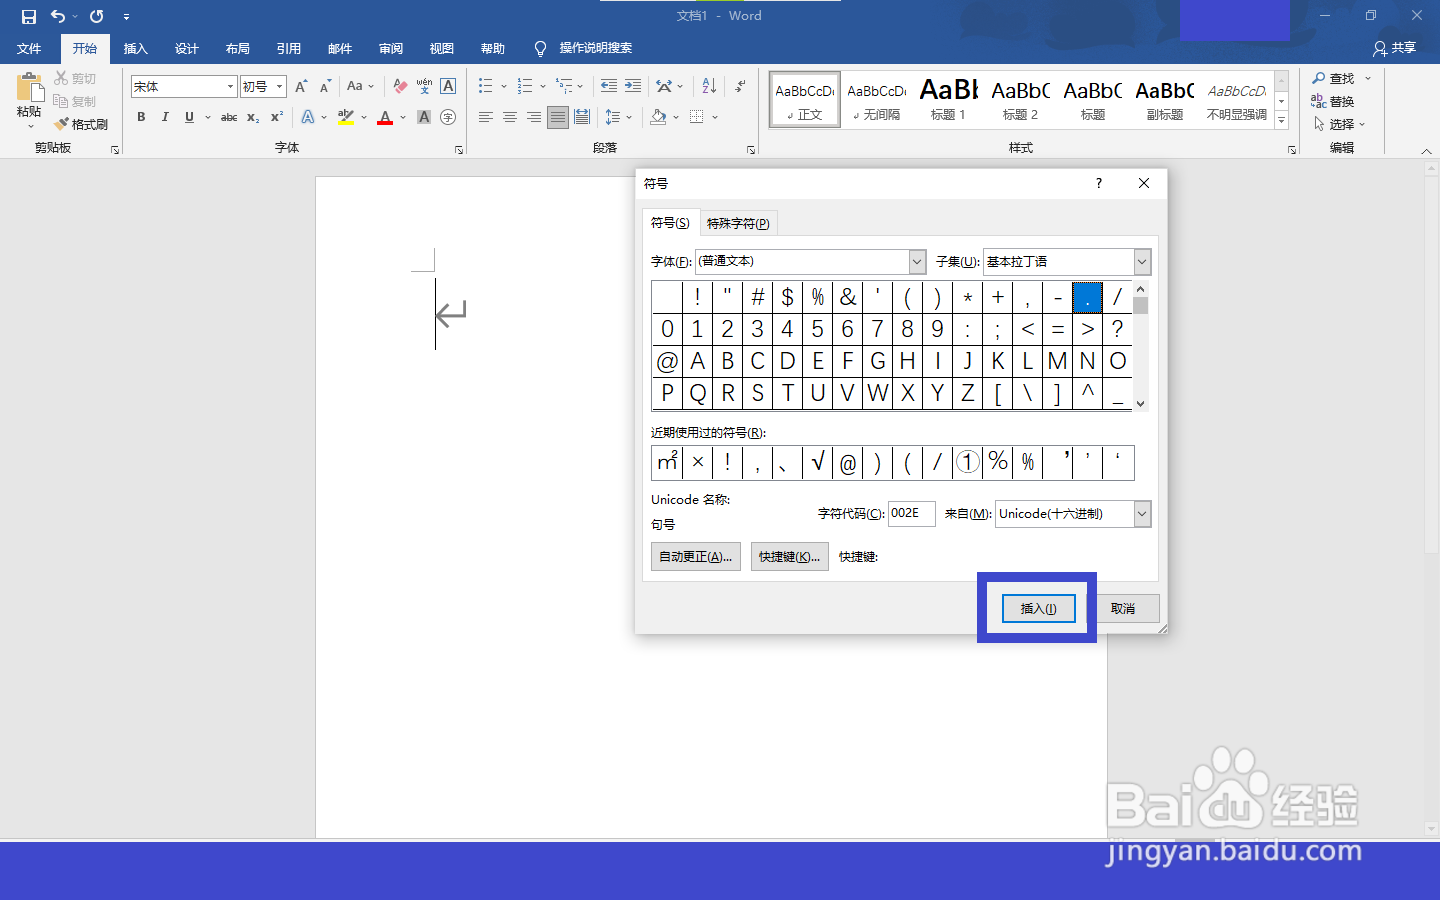This screenshot has height=900, width=1440.
Task: Click the Redo icon in quick access
Action: pyautogui.click(x=97, y=16)
